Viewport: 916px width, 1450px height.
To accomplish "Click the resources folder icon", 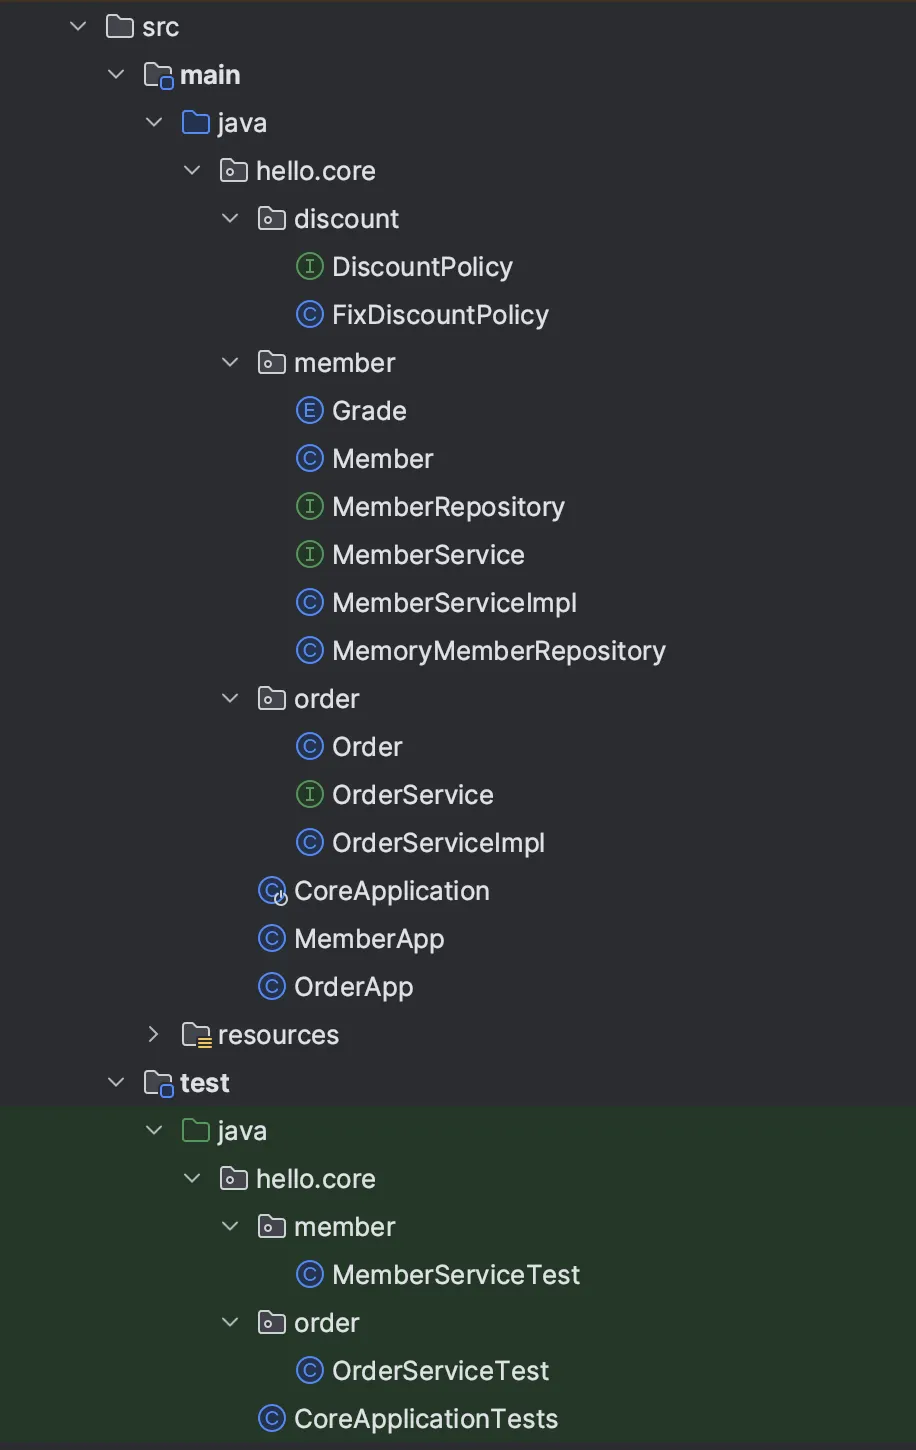I will pyautogui.click(x=196, y=1035).
